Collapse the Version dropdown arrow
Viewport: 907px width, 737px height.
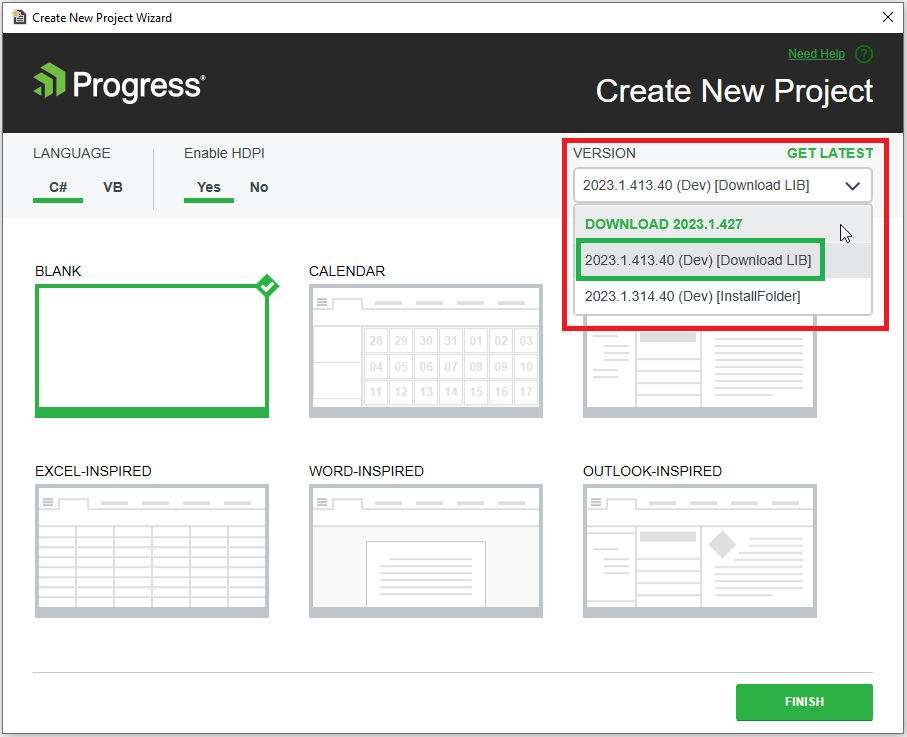tap(852, 186)
